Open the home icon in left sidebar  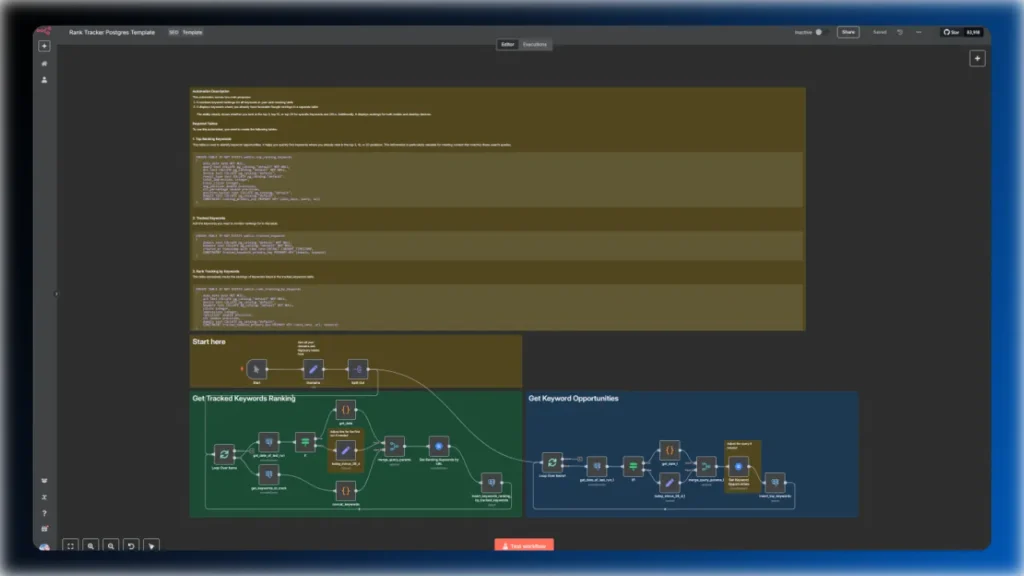44,64
